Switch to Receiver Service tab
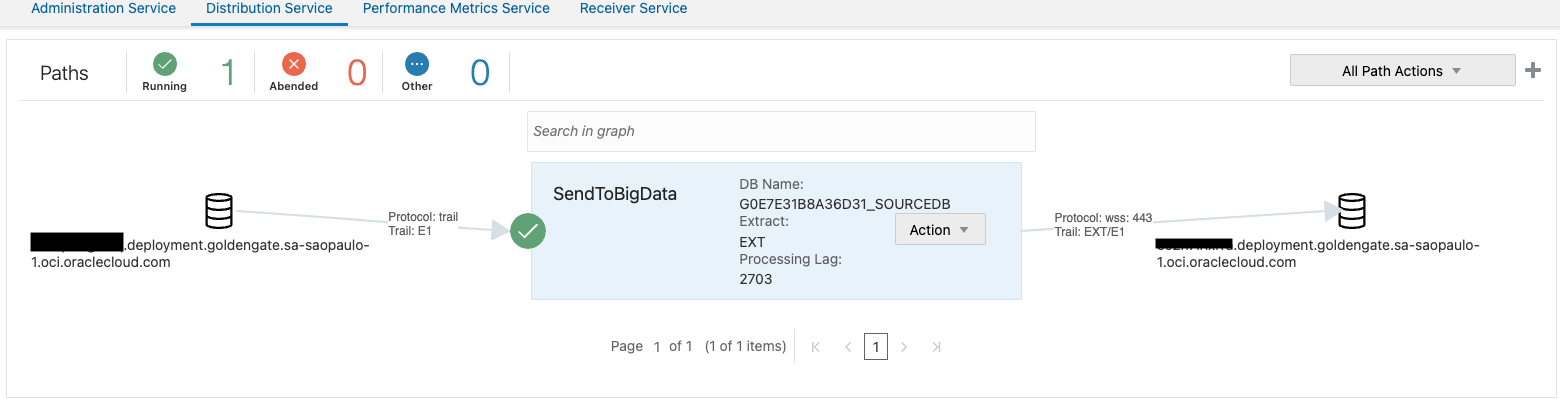 click(633, 9)
